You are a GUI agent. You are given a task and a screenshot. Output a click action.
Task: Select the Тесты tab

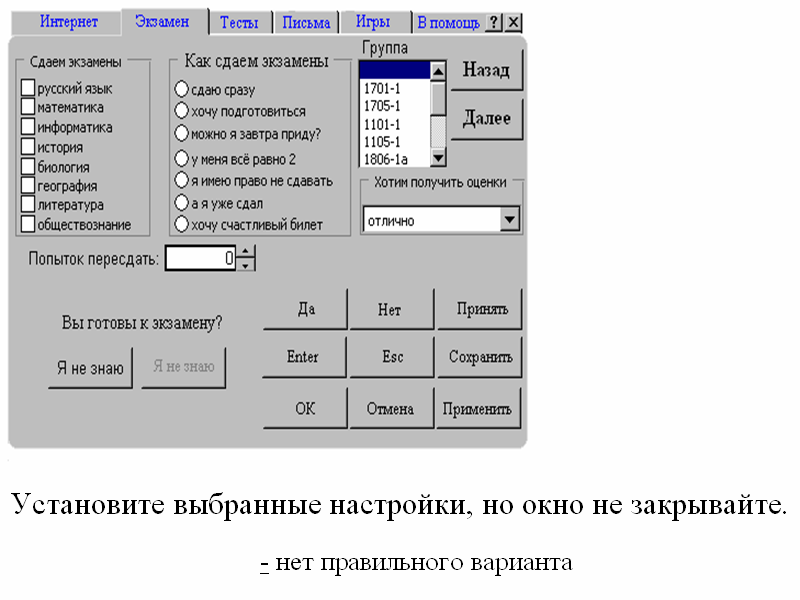pyautogui.click(x=239, y=22)
